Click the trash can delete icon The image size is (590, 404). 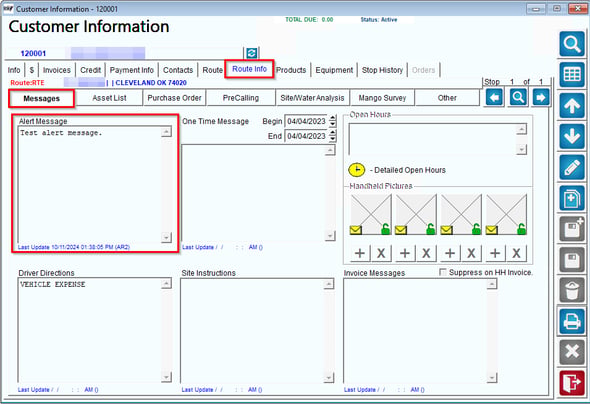tap(572, 290)
